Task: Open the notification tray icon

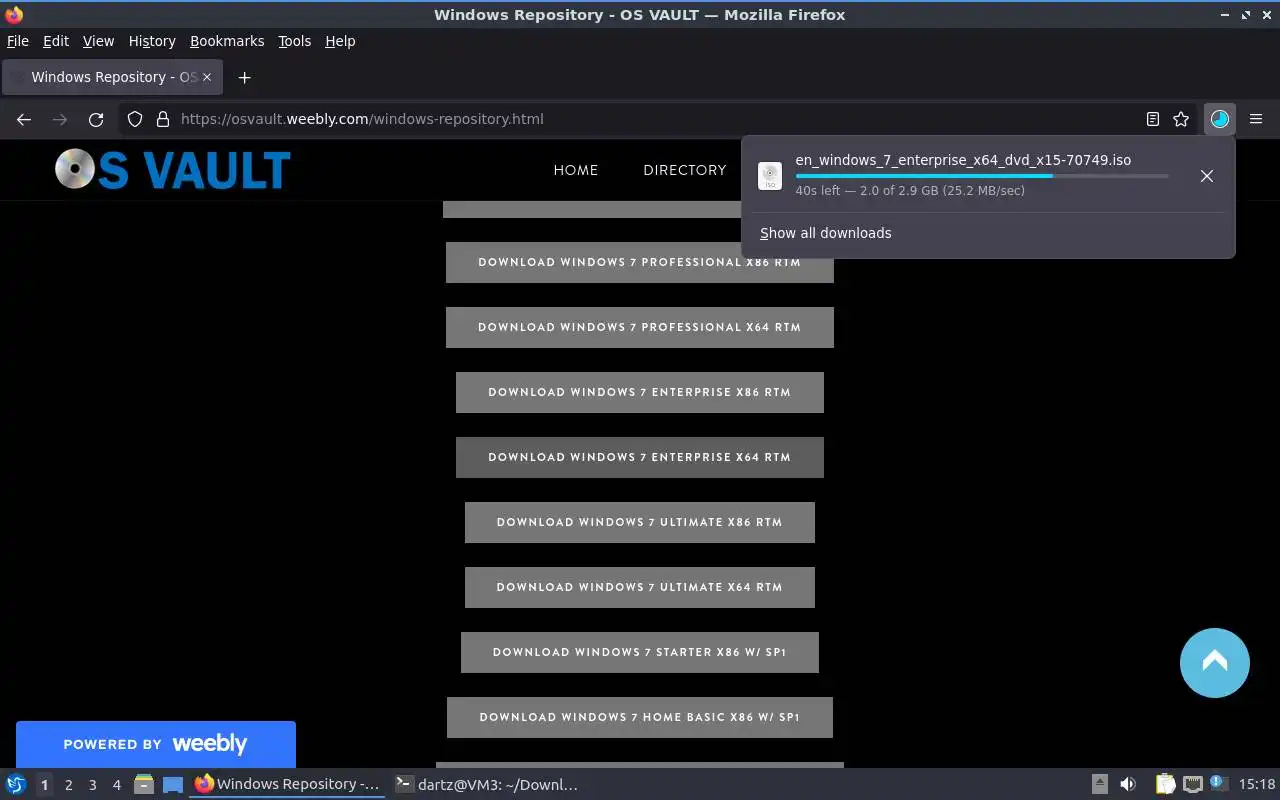Action: point(1218,784)
